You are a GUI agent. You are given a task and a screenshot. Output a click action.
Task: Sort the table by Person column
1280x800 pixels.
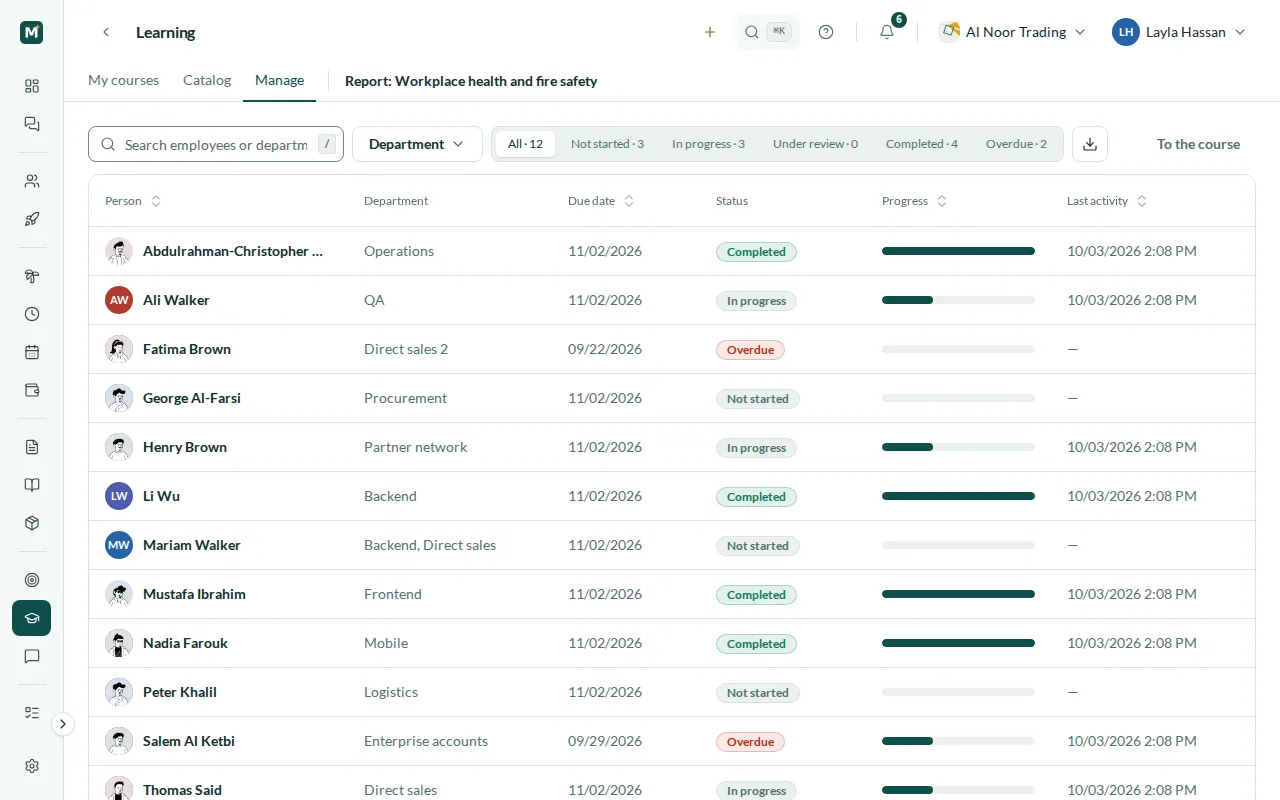[x=133, y=201]
